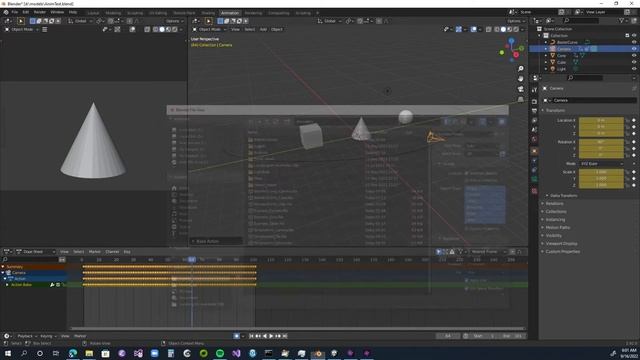Open the main viewport Add menu
The image size is (640, 360).
[263, 29]
